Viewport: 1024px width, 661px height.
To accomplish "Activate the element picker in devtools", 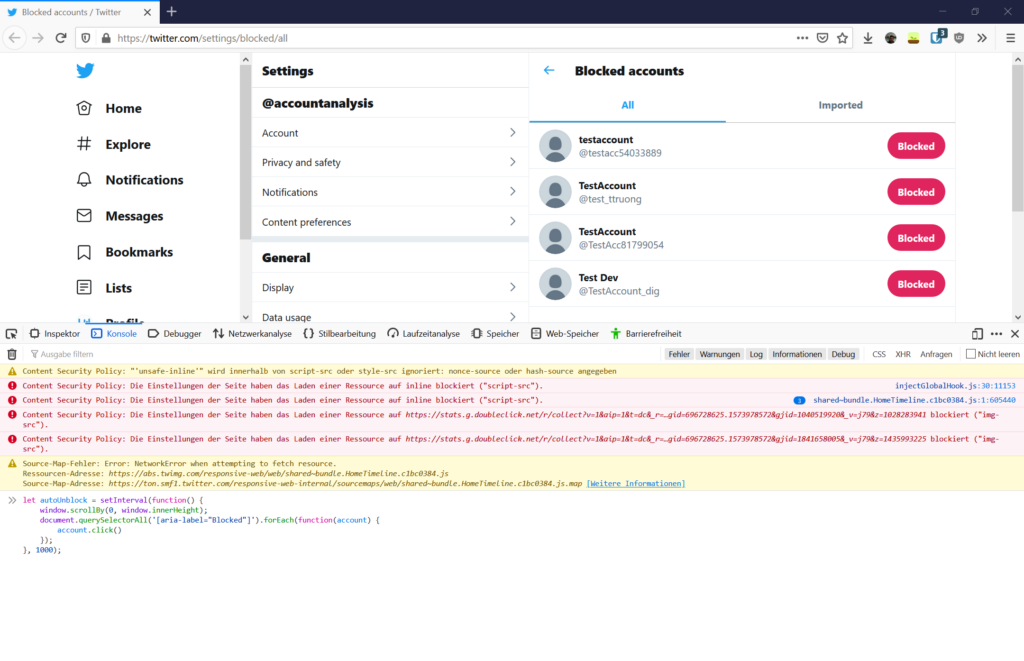I will (12, 334).
